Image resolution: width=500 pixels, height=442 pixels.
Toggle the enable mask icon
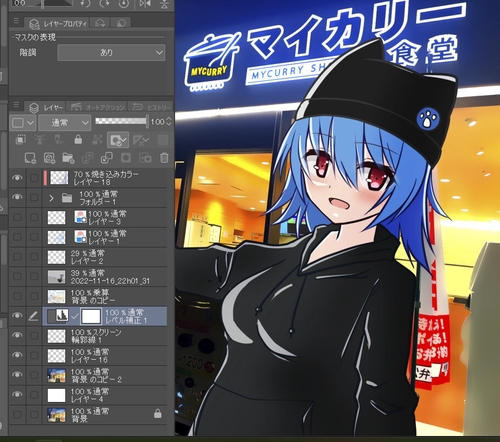[x=118, y=140]
